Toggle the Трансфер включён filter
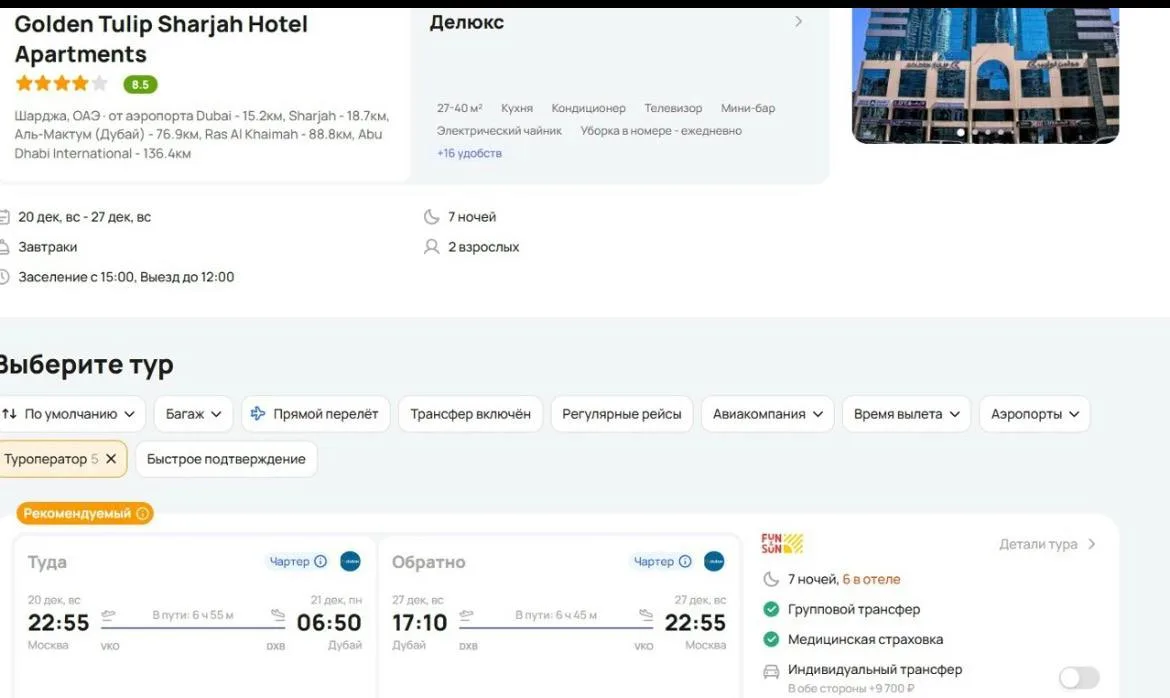1170x698 pixels. tap(470, 414)
